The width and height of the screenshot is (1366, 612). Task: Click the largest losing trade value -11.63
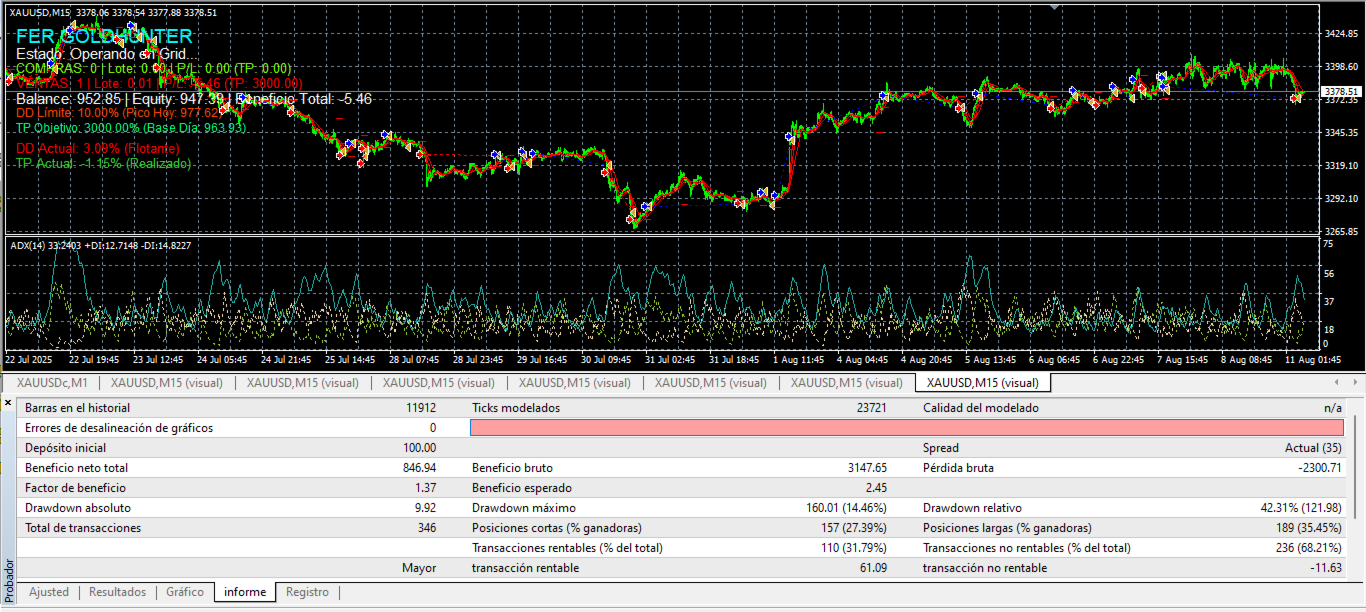click(x=1327, y=568)
